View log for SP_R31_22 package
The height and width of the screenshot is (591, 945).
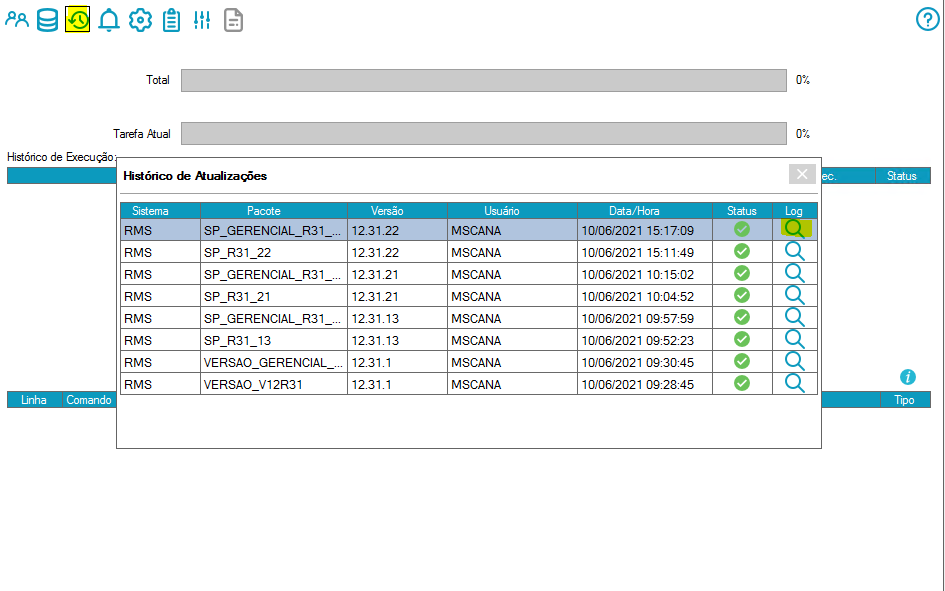[x=795, y=252]
